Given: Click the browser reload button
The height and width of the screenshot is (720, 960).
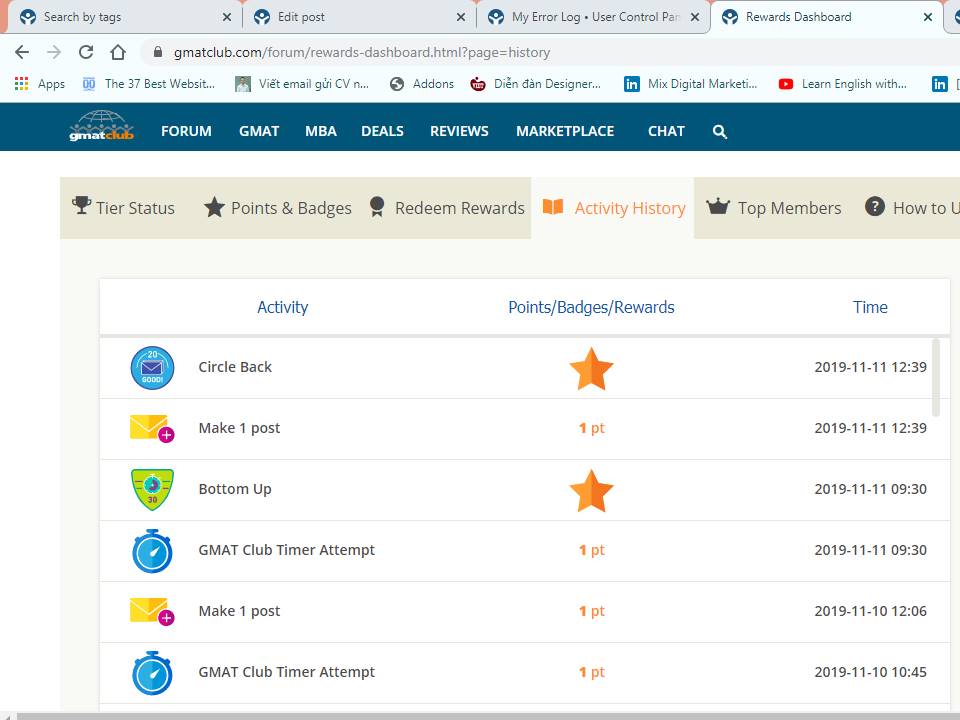Looking at the screenshot, I should click(86, 52).
